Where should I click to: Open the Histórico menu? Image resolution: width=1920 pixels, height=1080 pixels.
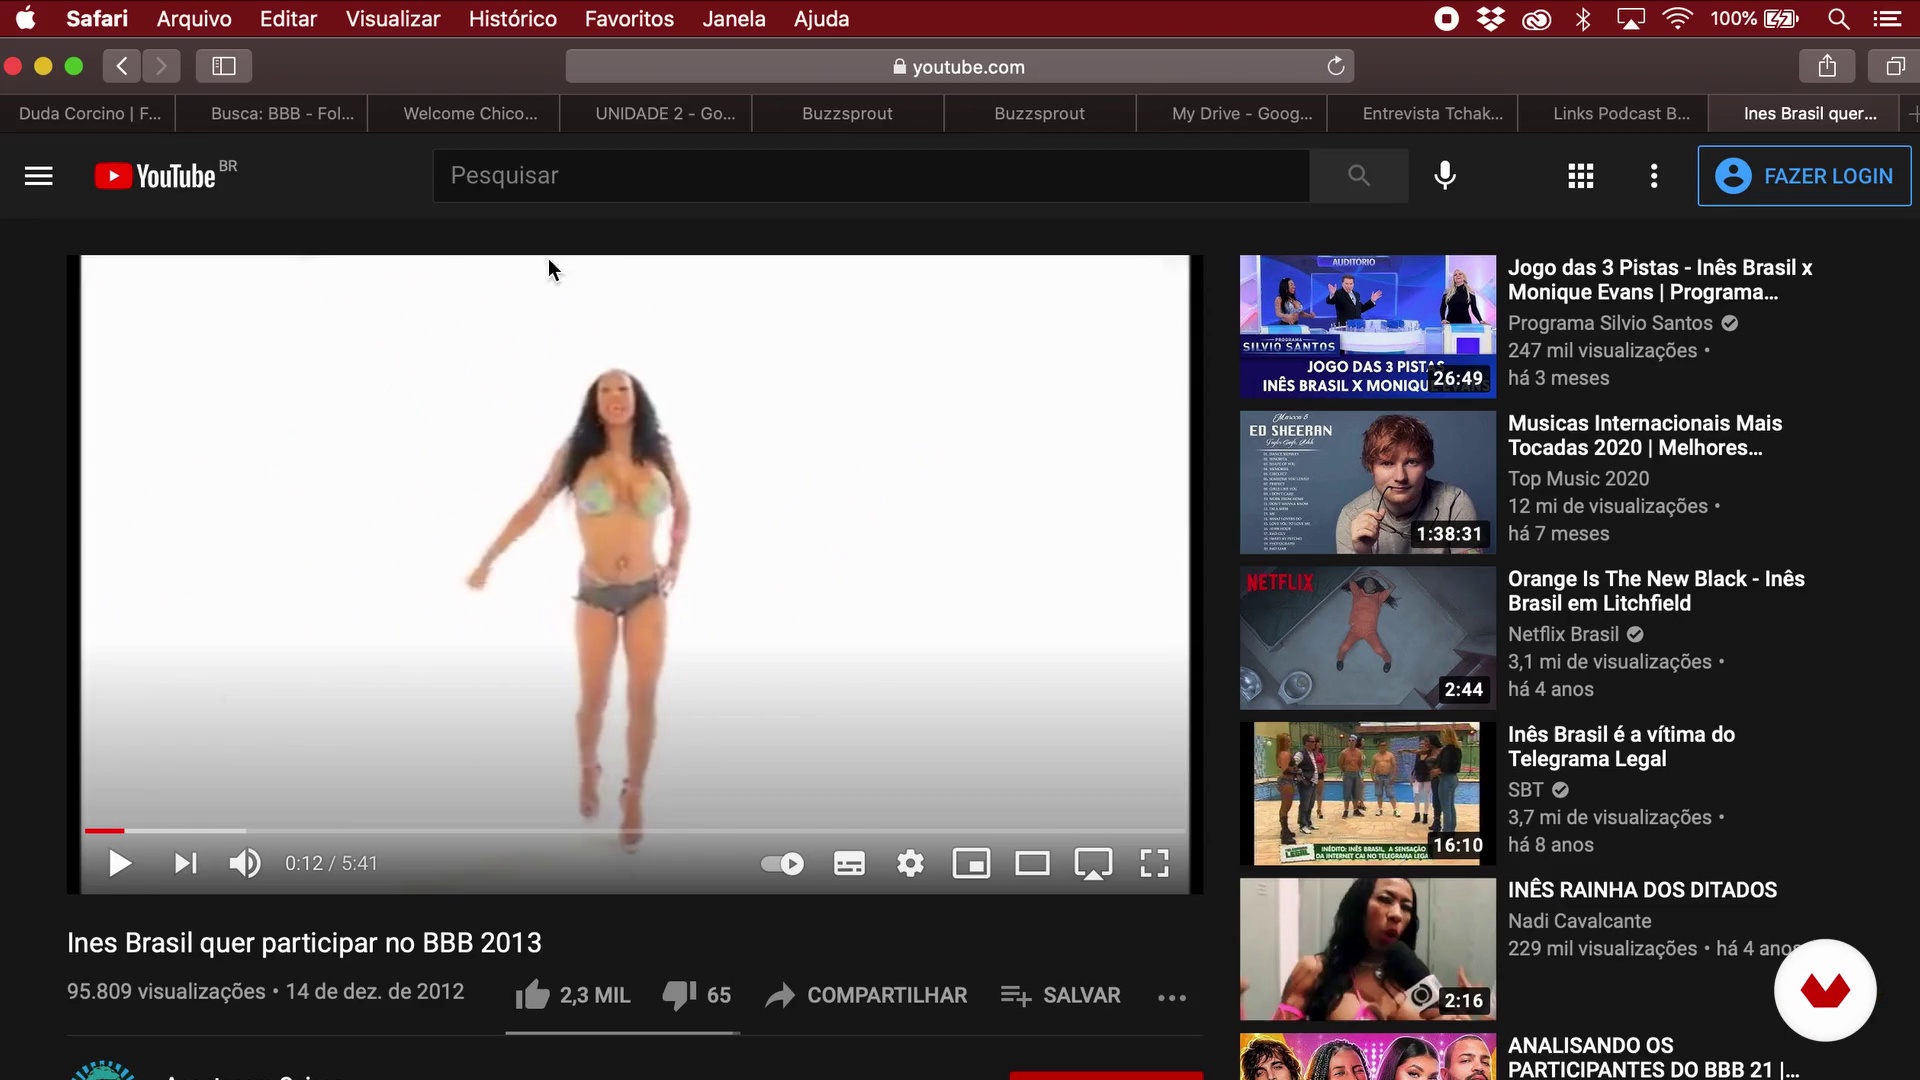513,18
